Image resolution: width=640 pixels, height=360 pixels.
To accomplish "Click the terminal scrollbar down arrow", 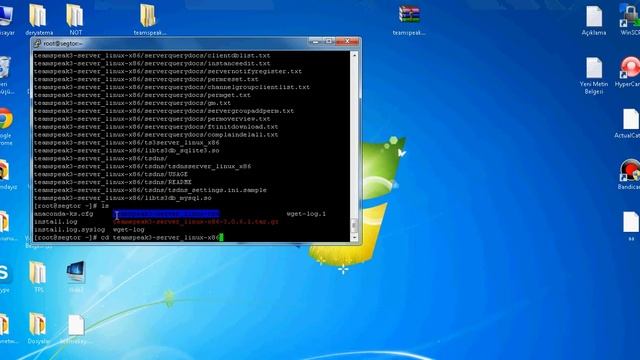I will point(354,237).
